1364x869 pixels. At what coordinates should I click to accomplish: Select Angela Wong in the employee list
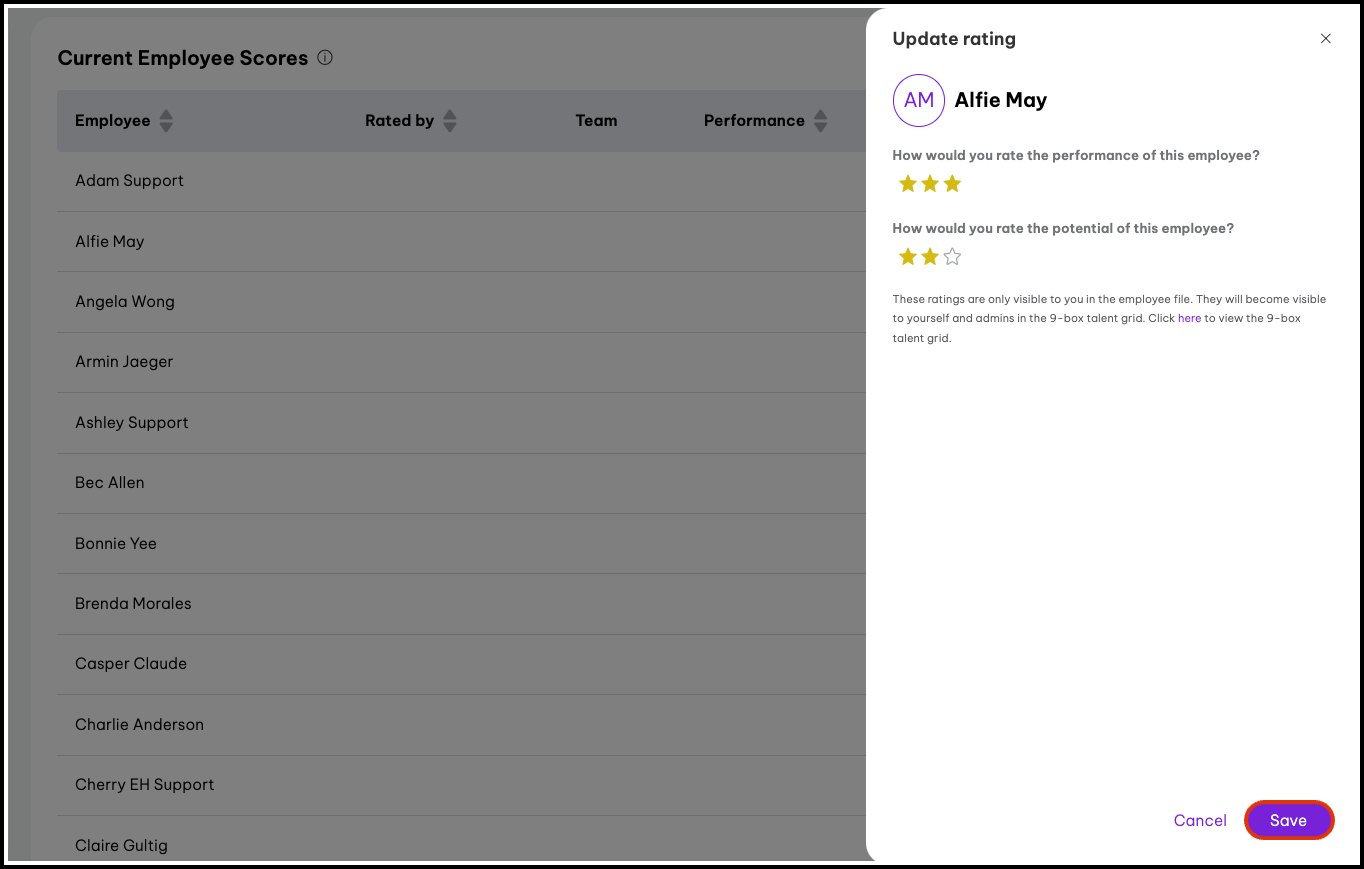tap(125, 302)
